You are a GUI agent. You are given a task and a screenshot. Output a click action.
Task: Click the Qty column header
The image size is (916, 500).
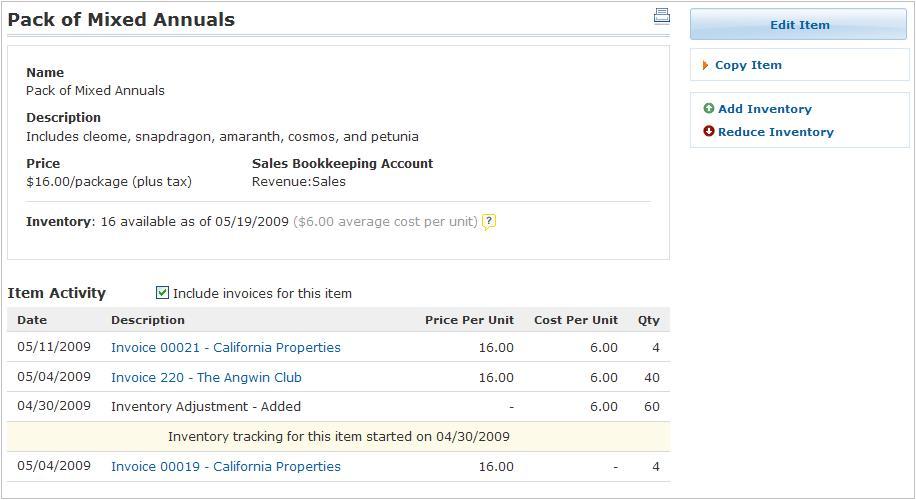point(648,320)
